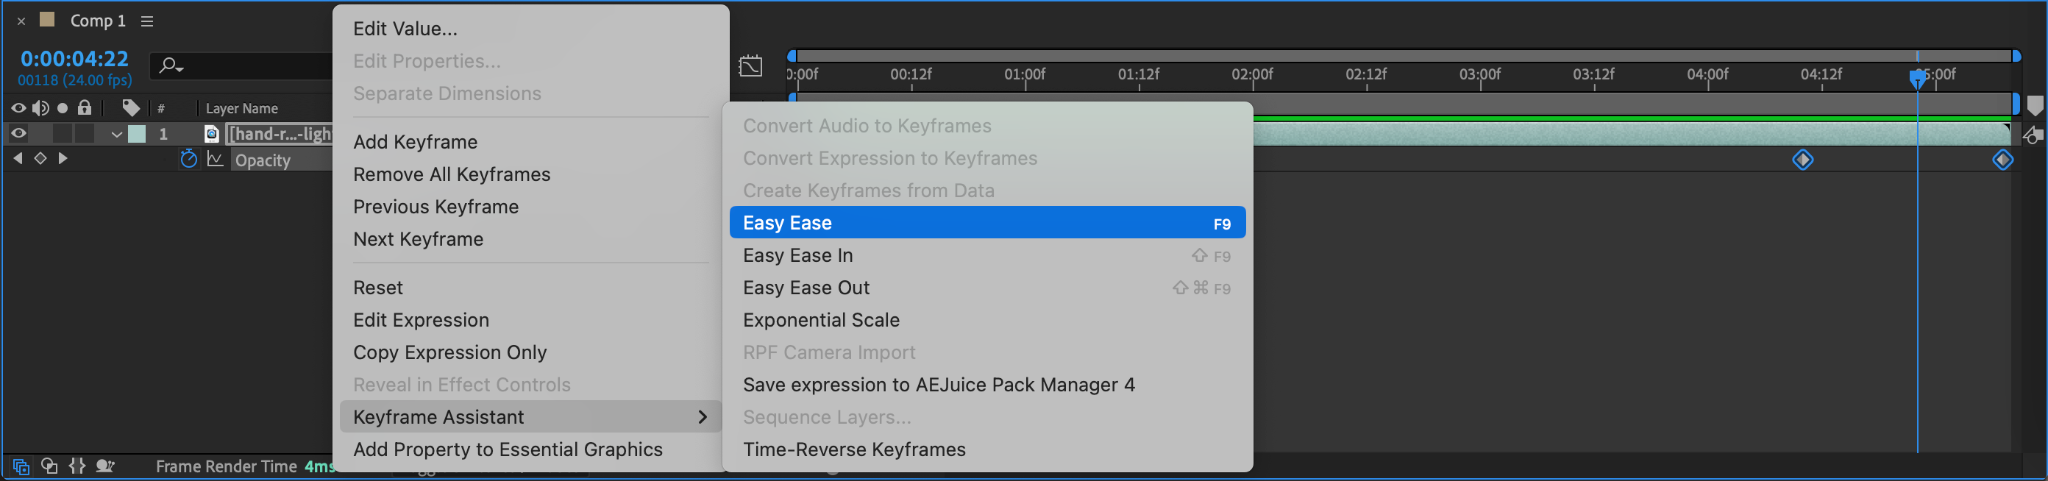This screenshot has width=2048, height=481.
Task: Click the comp marker bin icon
Action: tap(2035, 106)
